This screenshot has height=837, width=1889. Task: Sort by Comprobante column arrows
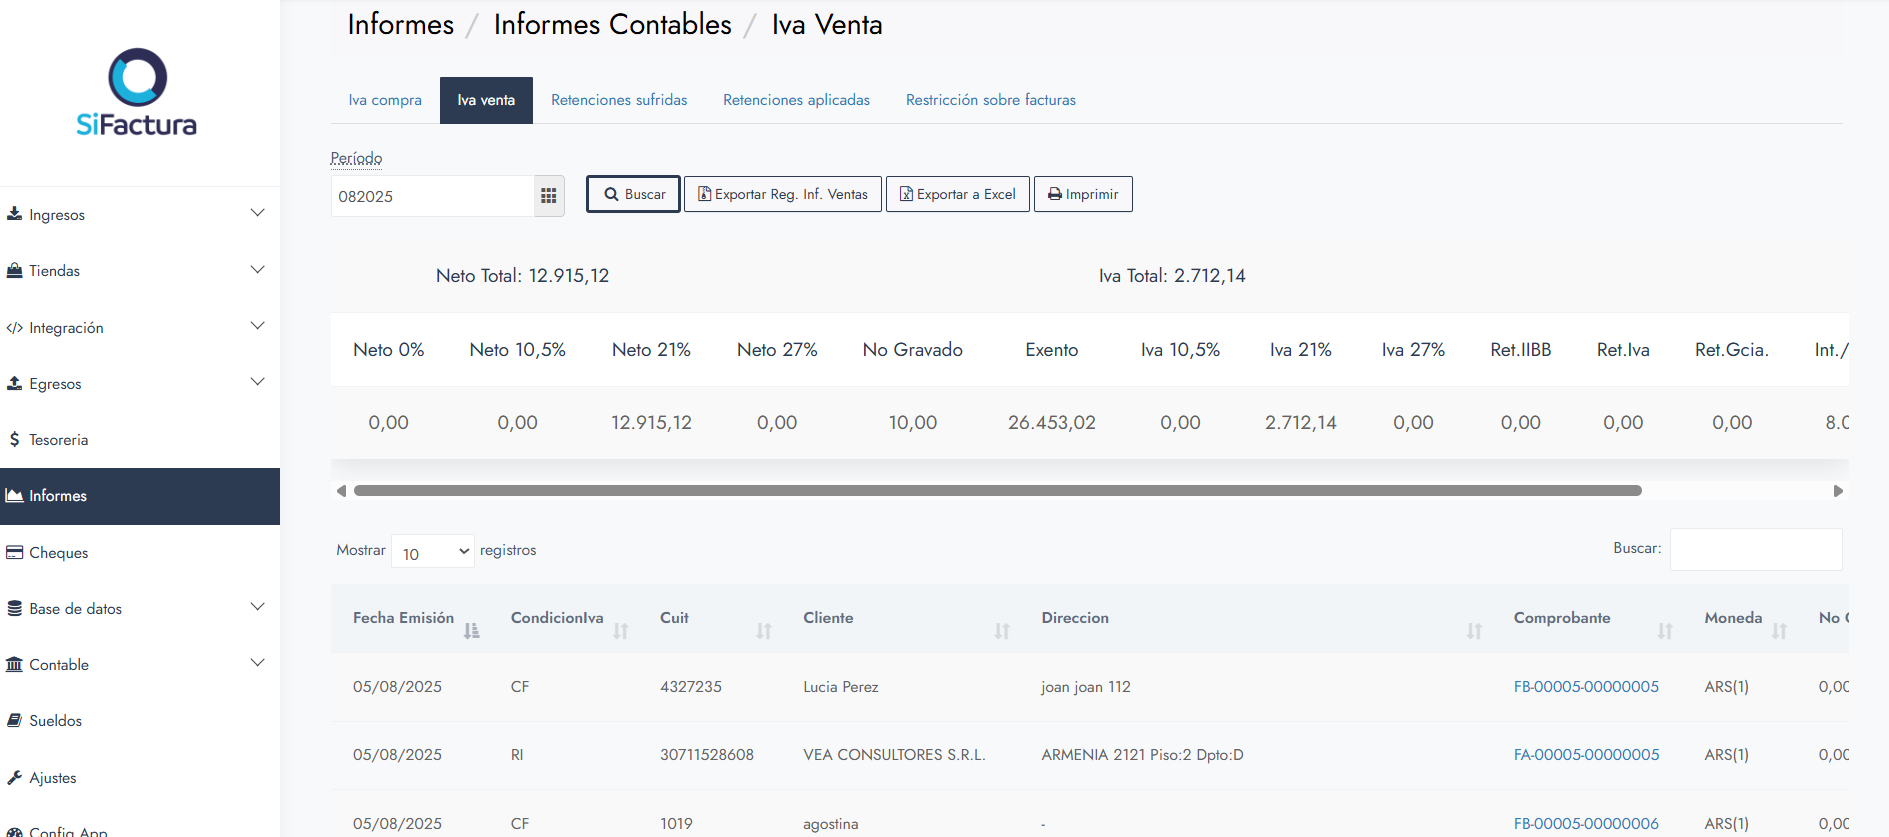(x=1664, y=630)
